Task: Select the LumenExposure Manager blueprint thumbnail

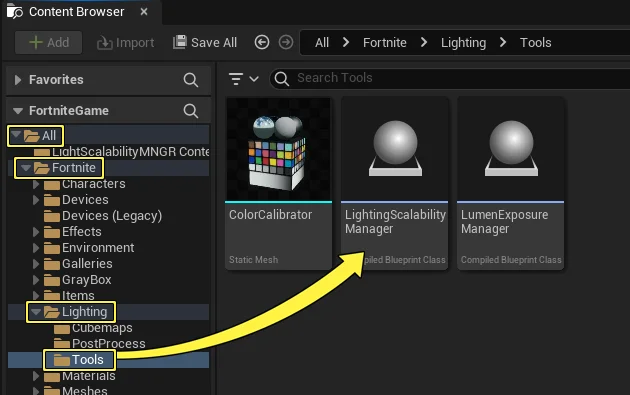Action: (510, 150)
